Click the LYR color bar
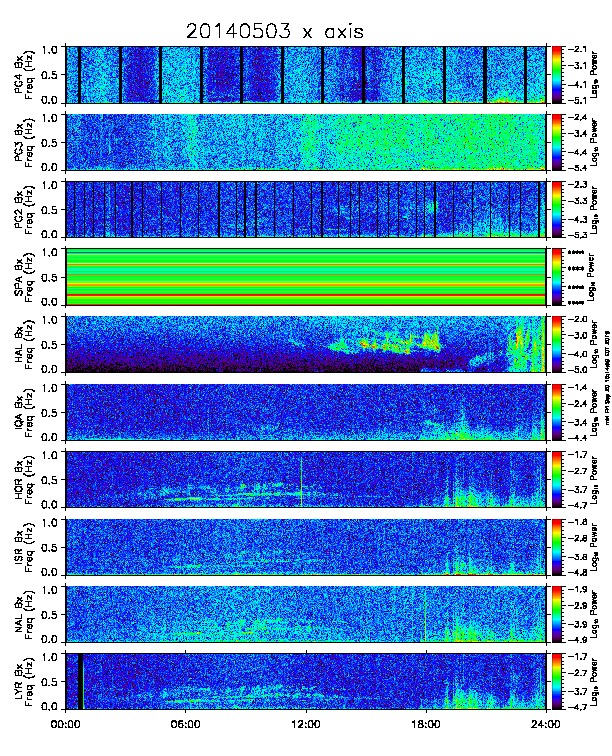Screen dimensions: 612x756 point(557,682)
